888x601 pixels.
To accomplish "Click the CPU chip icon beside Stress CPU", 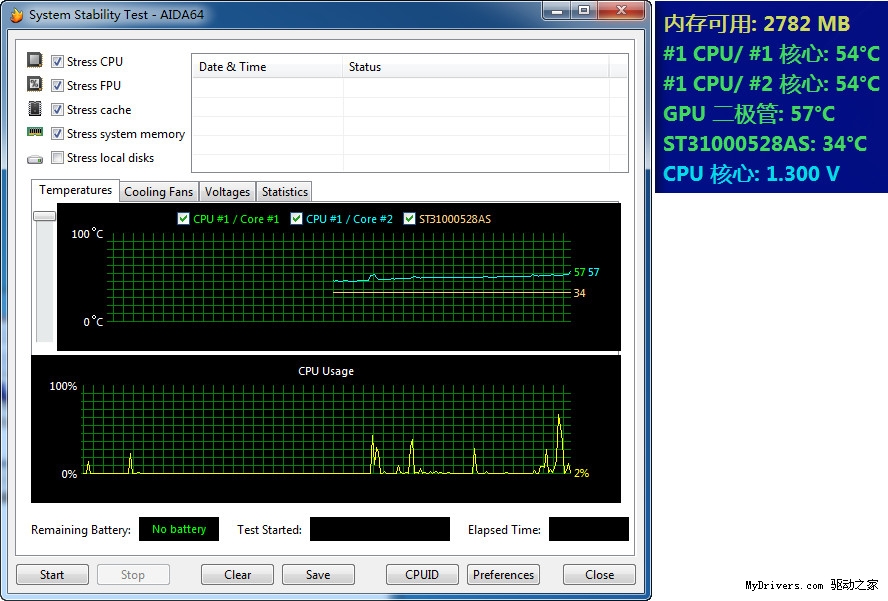I will point(35,61).
